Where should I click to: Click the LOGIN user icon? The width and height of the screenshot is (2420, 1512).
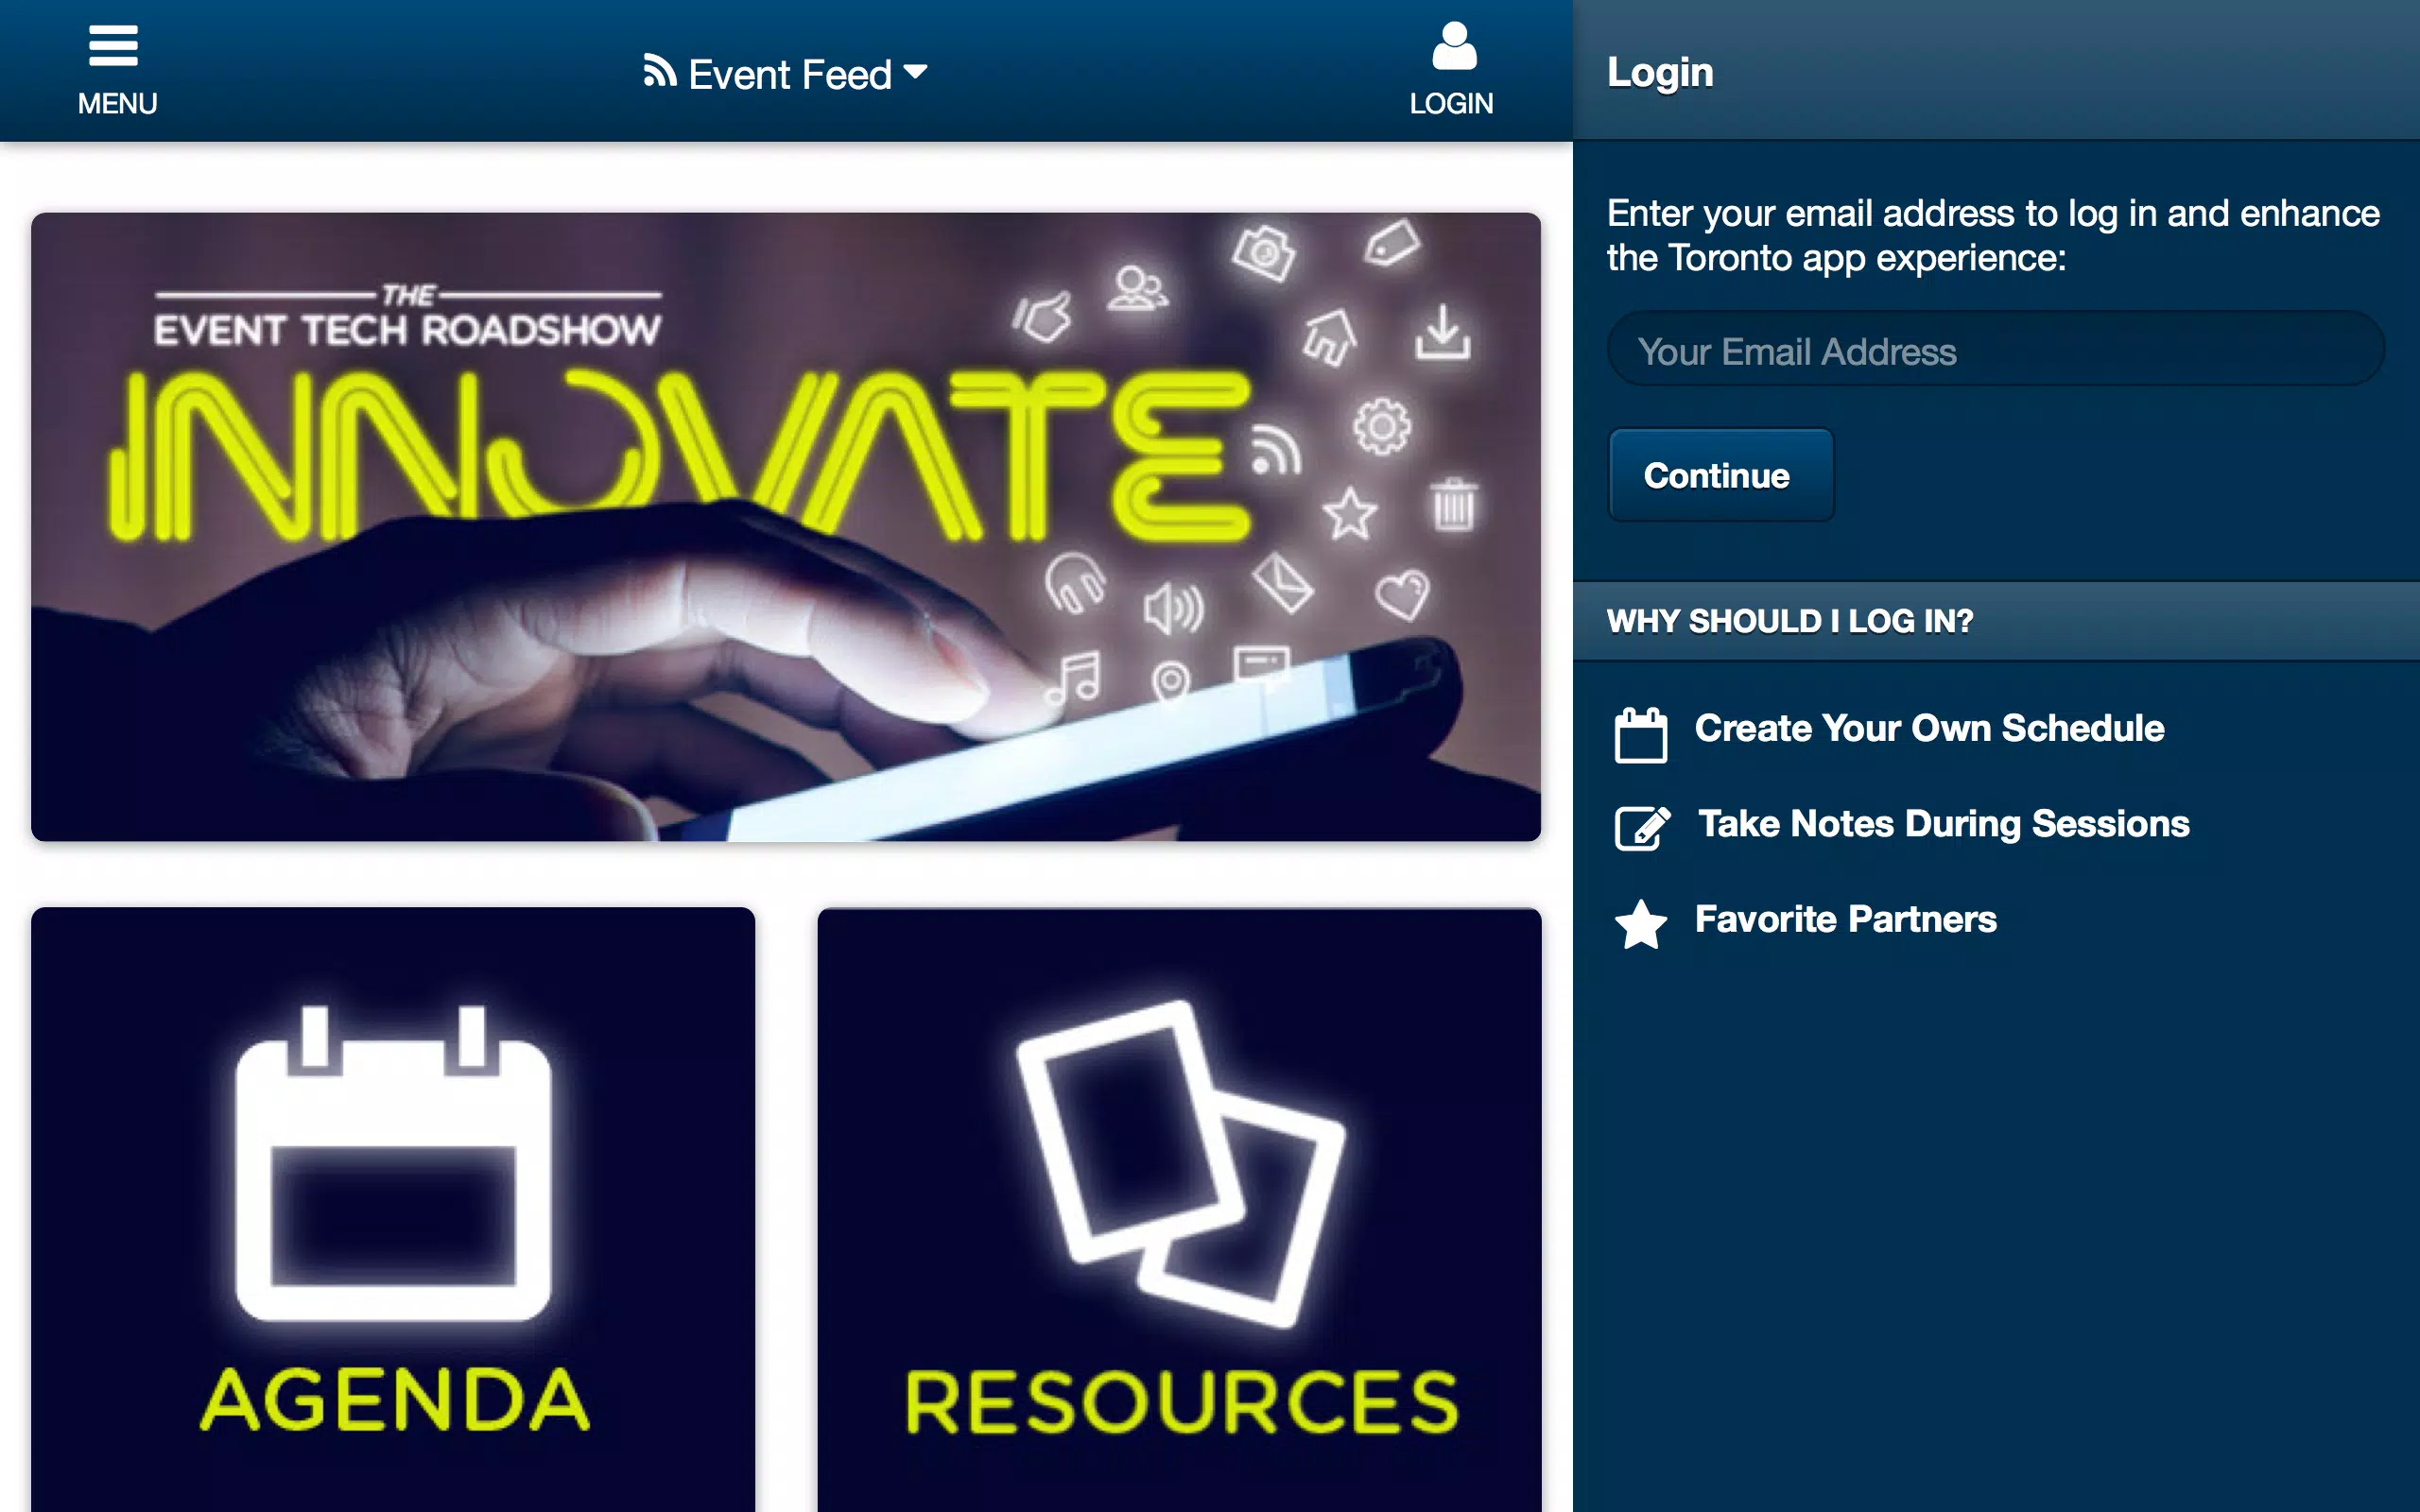click(x=1454, y=46)
